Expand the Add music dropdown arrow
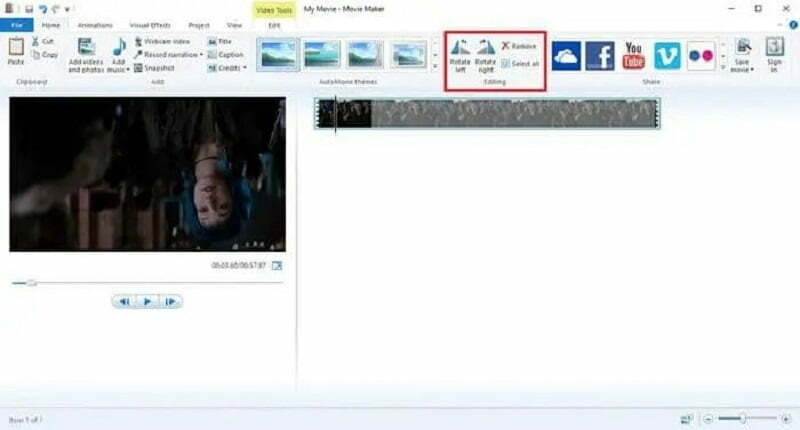Viewport: 800px width, 430px height. pyautogui.click(x=128, y=70)
